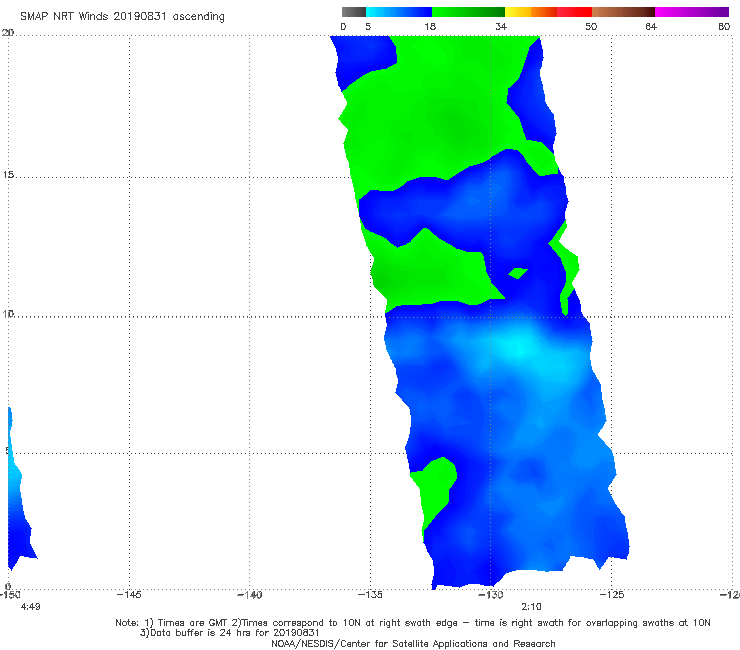
Task: Click the latitude axis label '20'
Action: pyautogui.click(x=8, y=33)
